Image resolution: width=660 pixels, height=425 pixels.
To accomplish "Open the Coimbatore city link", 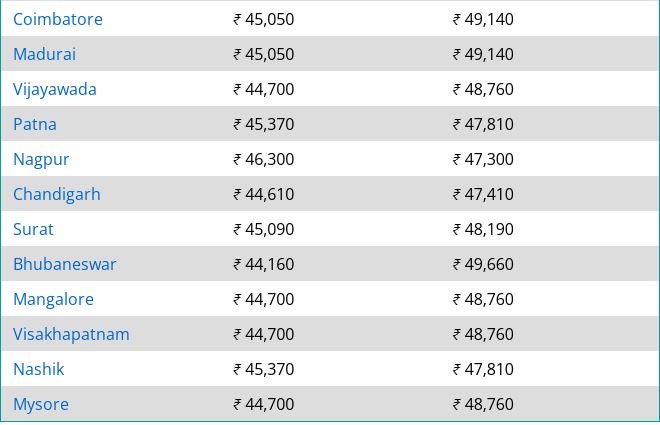I will (58, 19).
